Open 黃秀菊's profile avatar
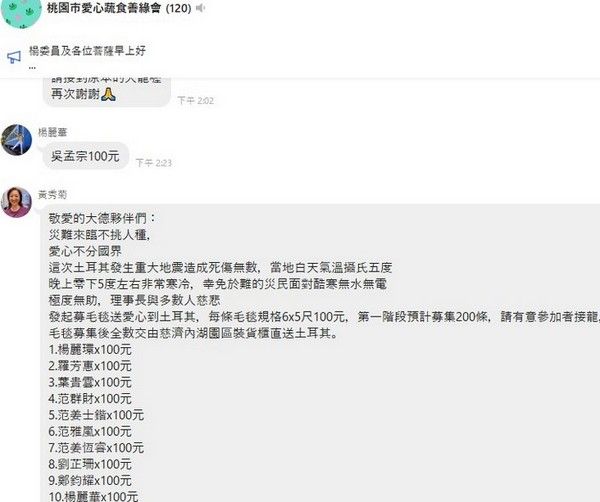Viewport: 600px width, 502px height. tap(16, 202)
